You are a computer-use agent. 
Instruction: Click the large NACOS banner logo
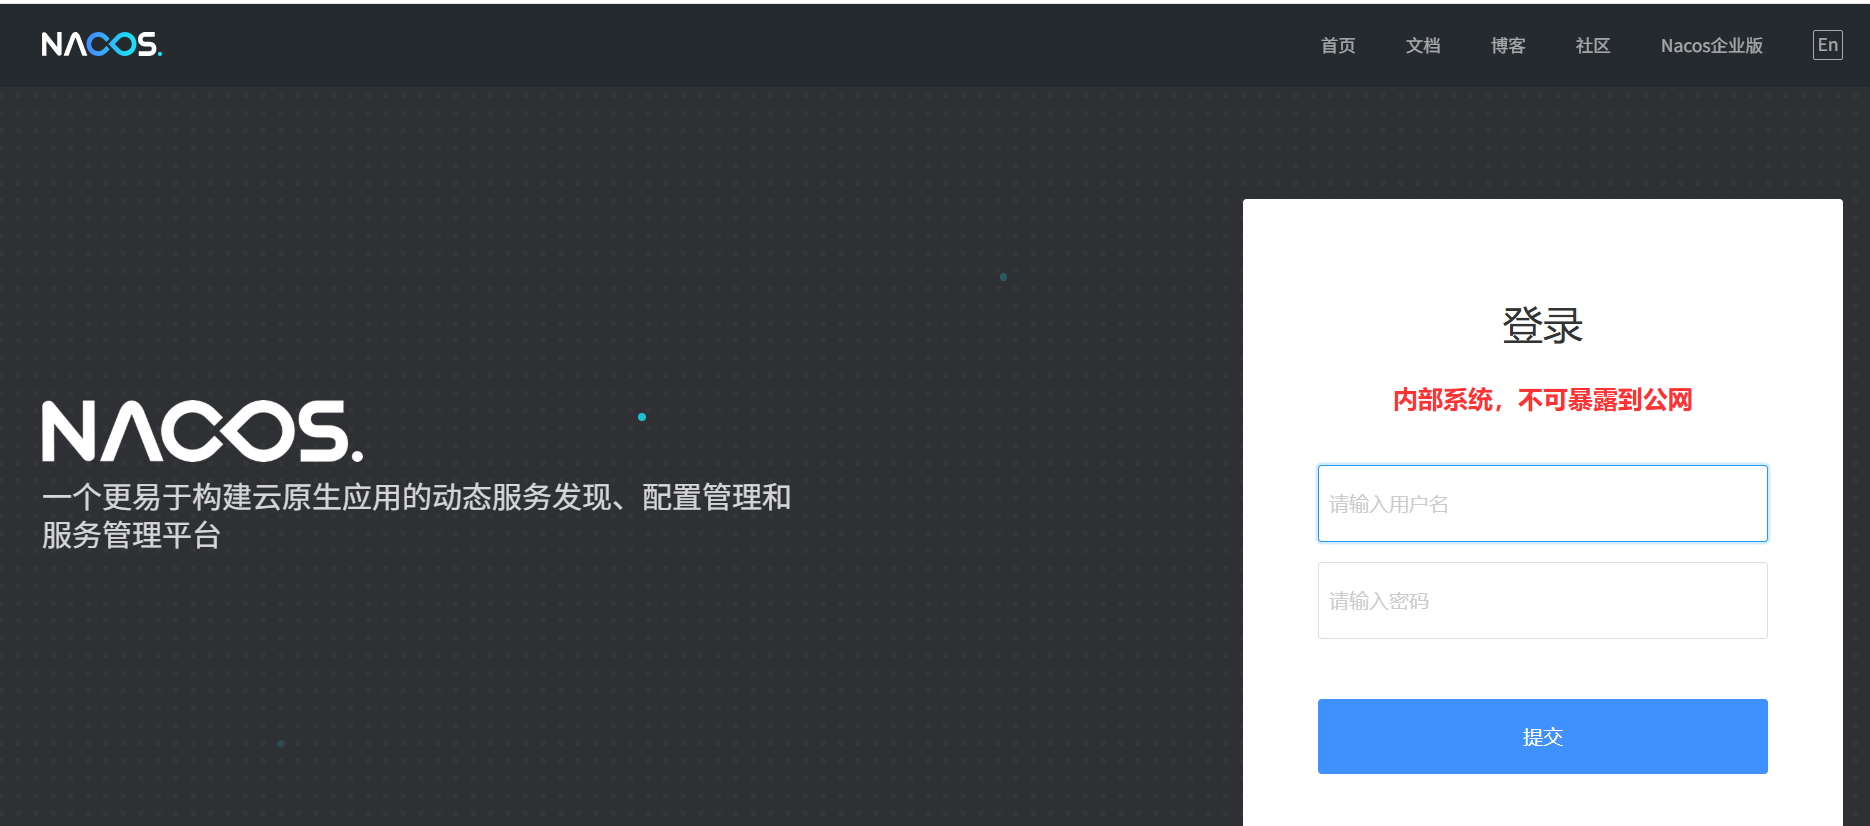(202, 431)
